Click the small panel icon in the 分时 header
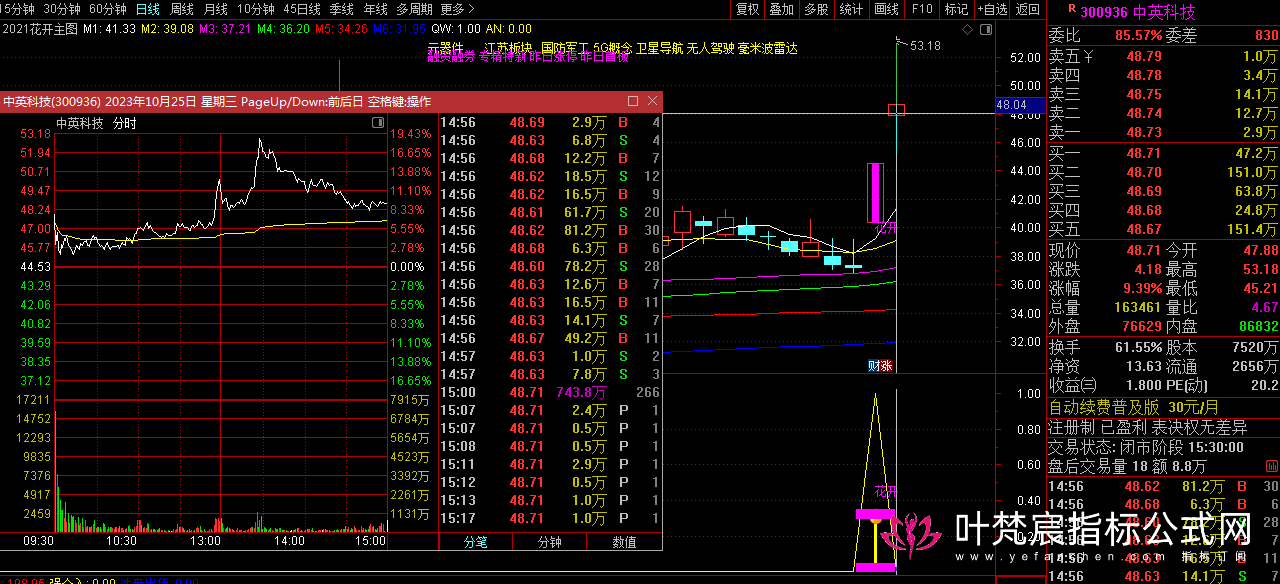This screenshot has height=584, width=1280. point(378,123)
